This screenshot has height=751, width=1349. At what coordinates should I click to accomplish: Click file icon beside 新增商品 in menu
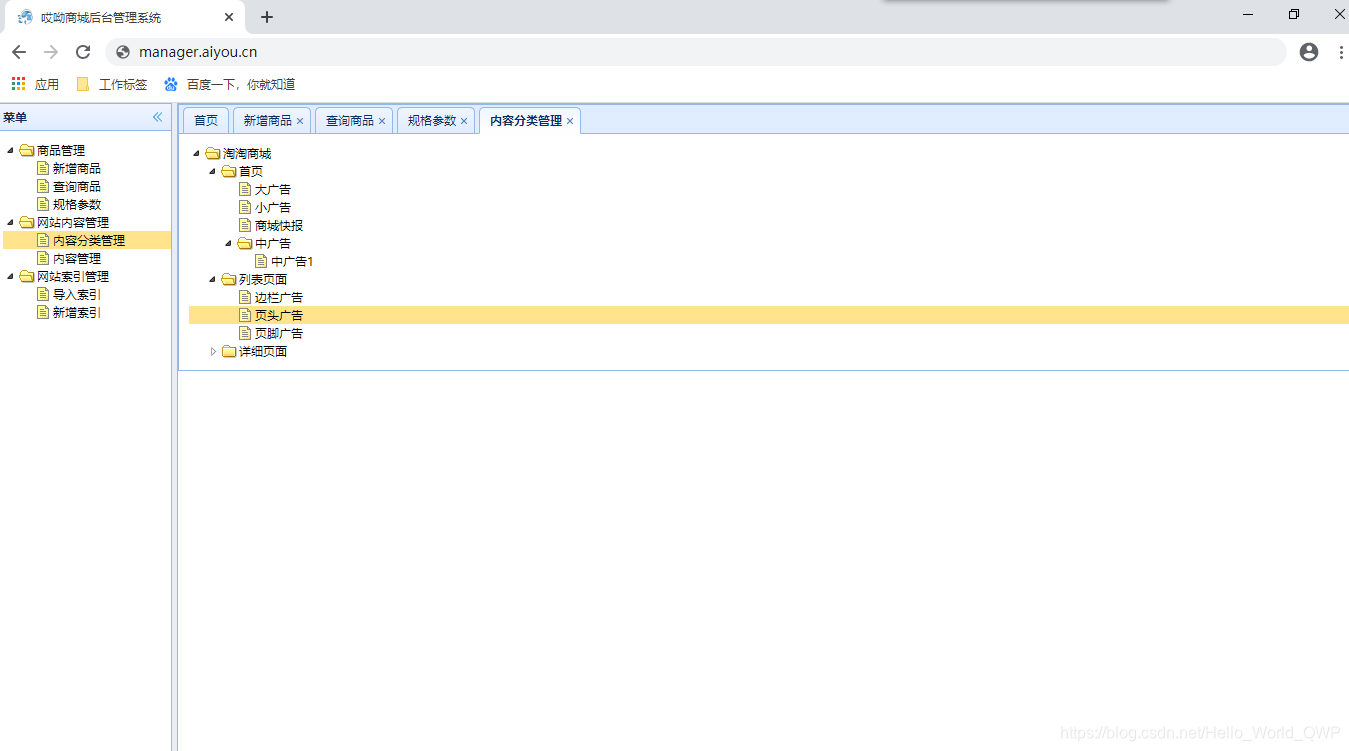43,168
